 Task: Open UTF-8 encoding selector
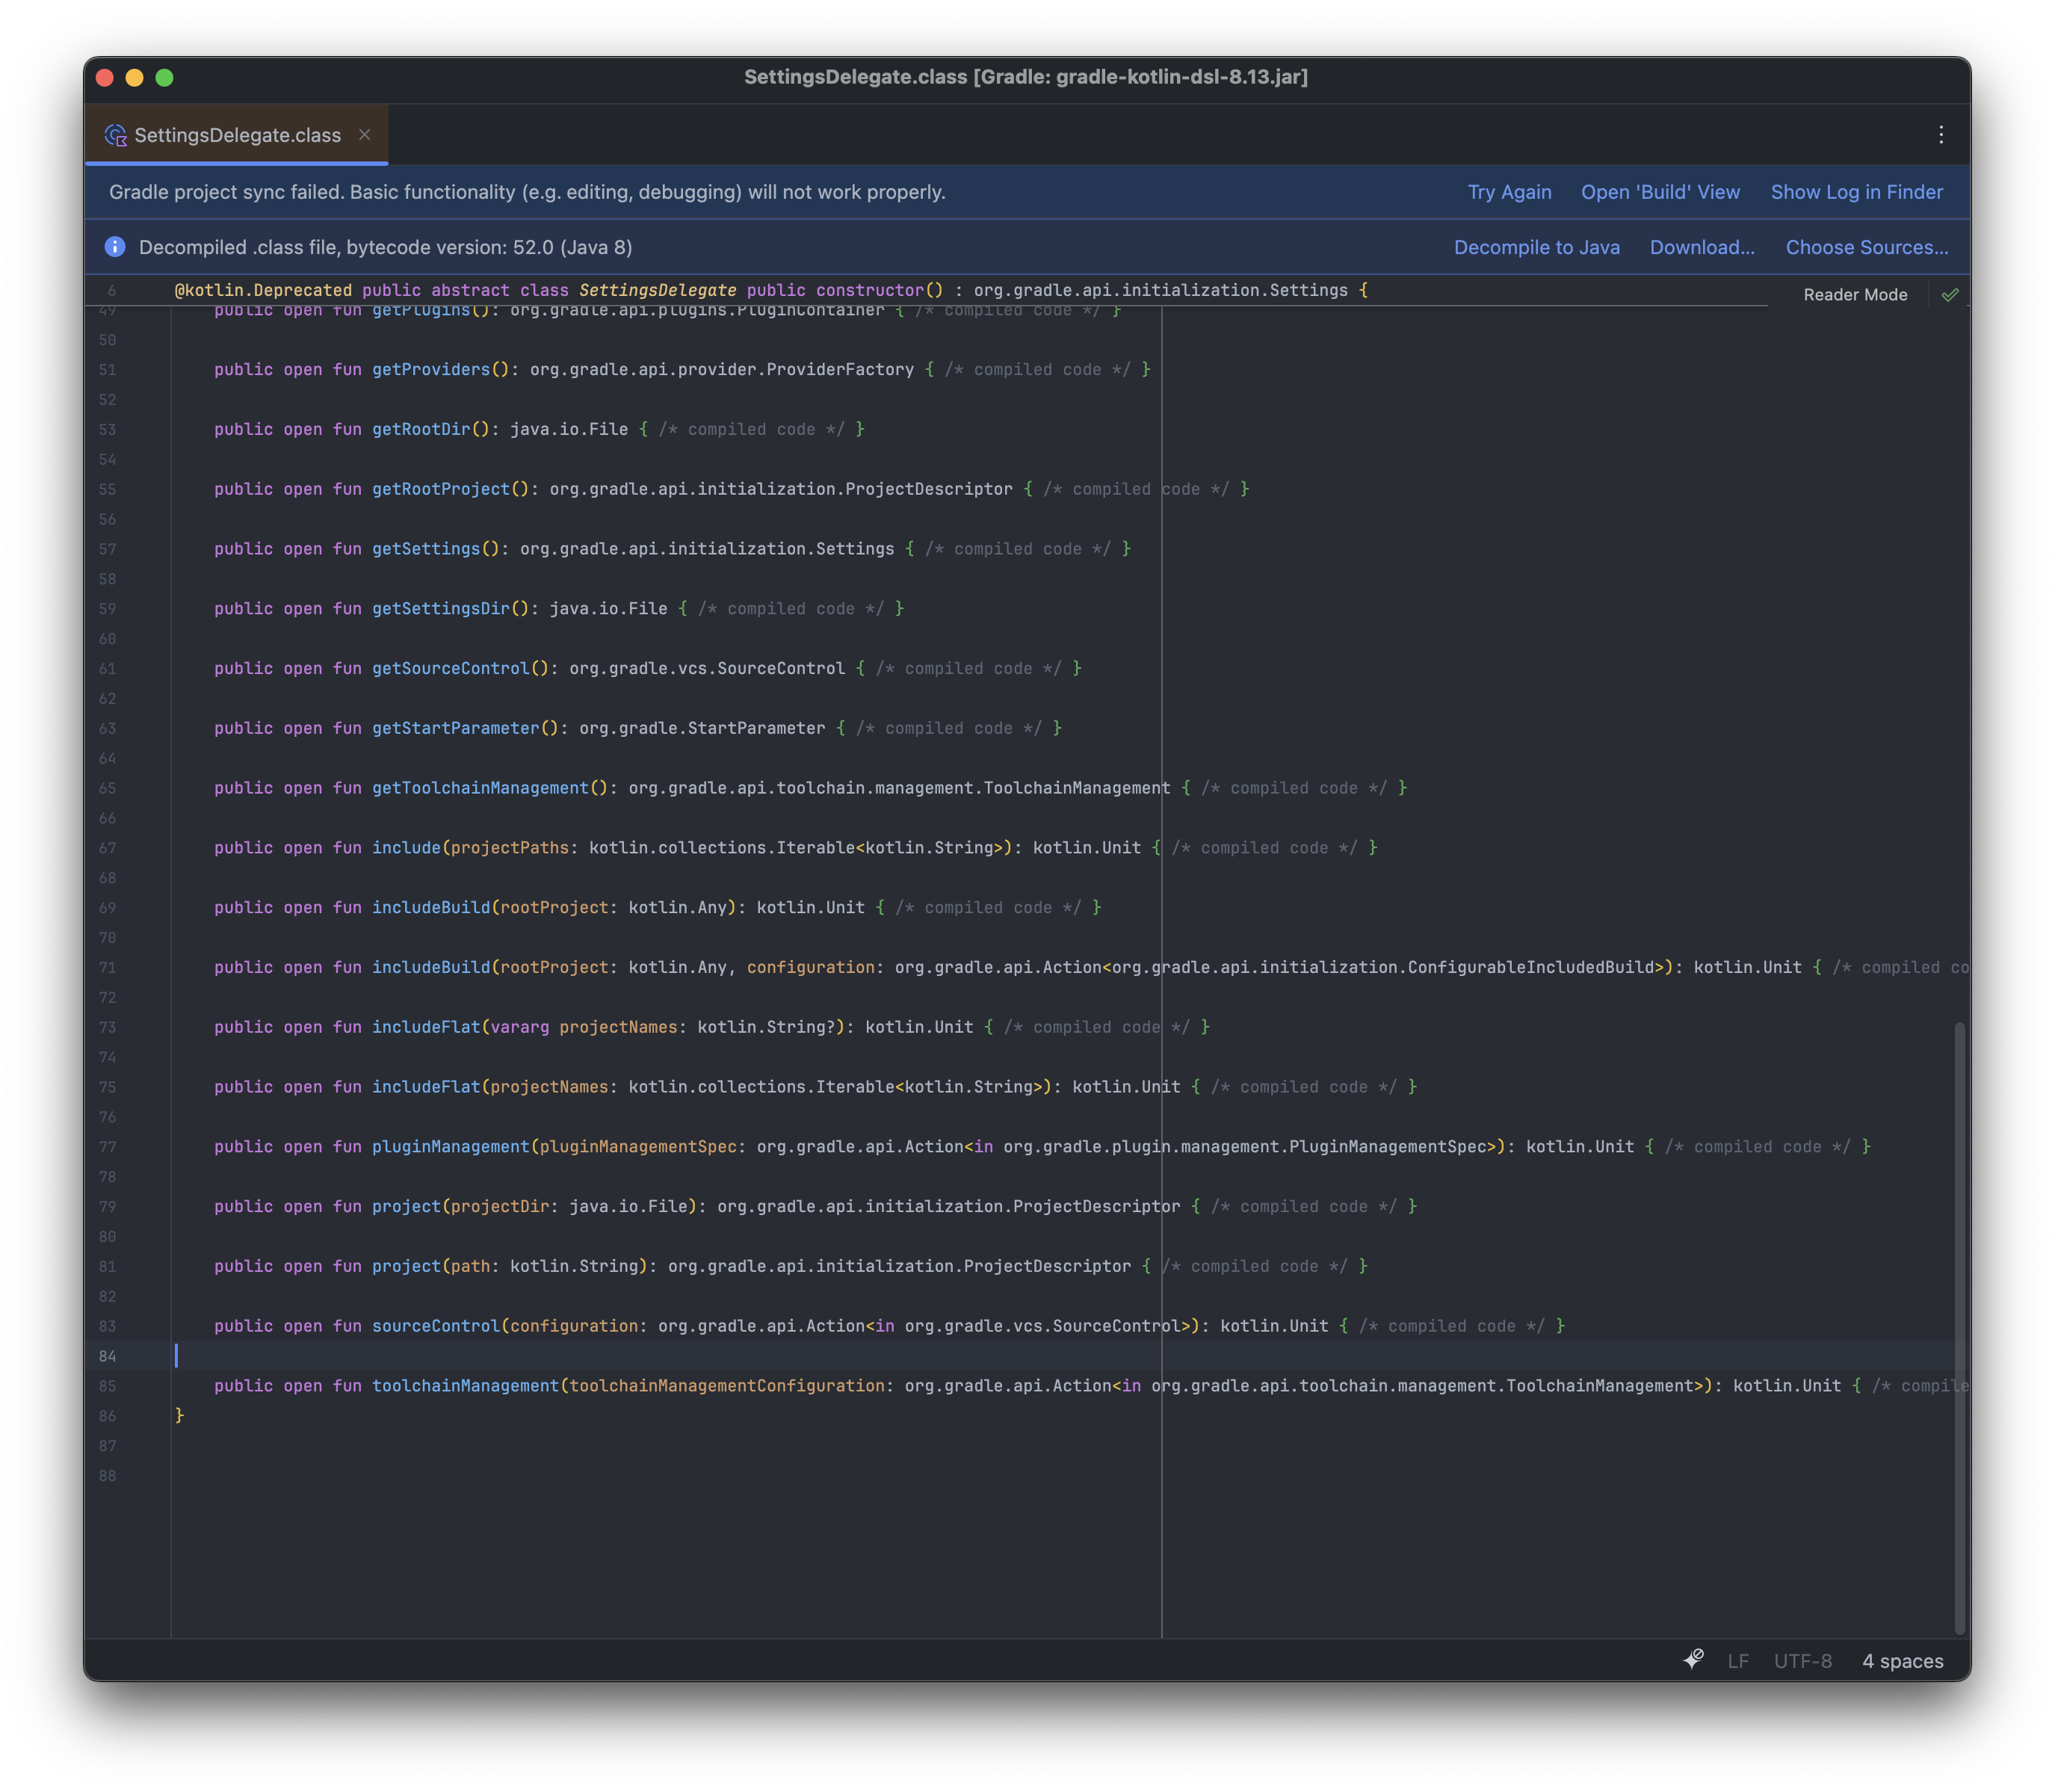(1802, 1661)
